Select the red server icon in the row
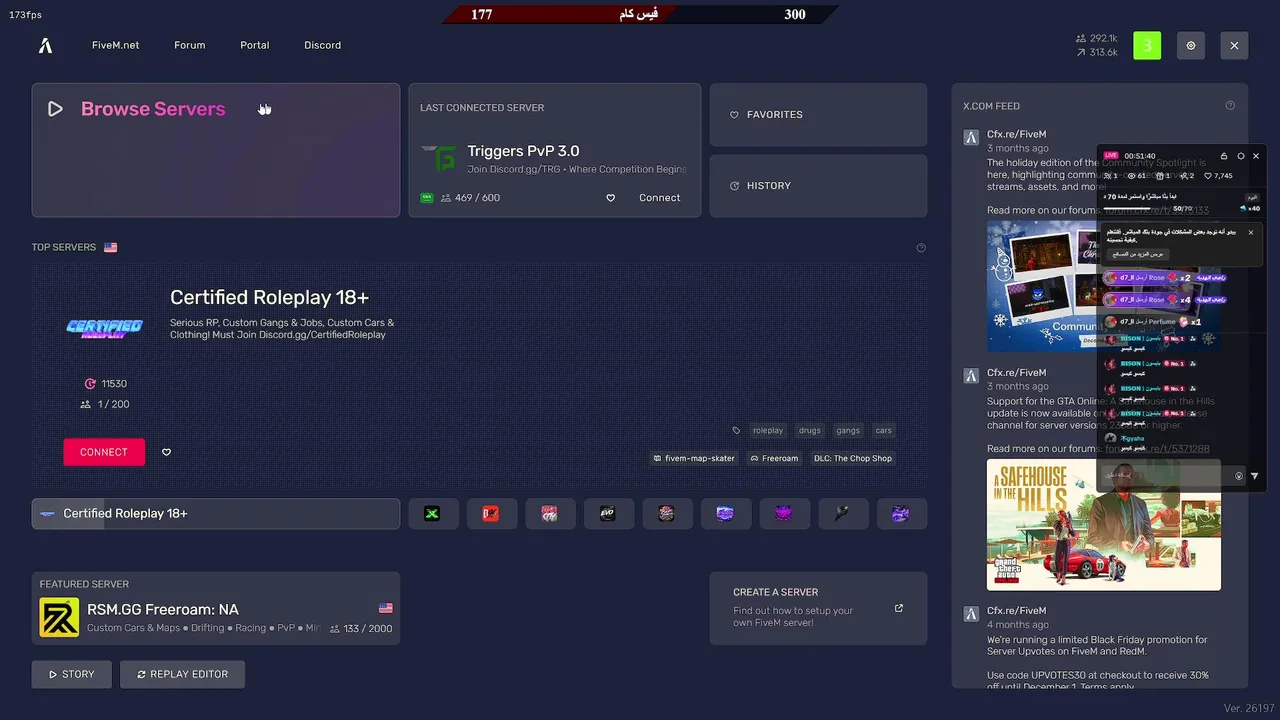Screen dimensions: 1280x720 (x=490, y=514)
